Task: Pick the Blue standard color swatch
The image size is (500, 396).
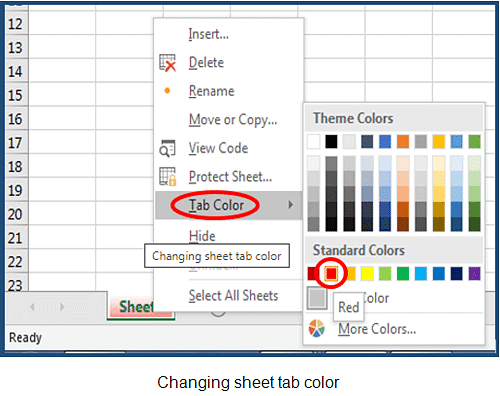Action: [439, 274]
